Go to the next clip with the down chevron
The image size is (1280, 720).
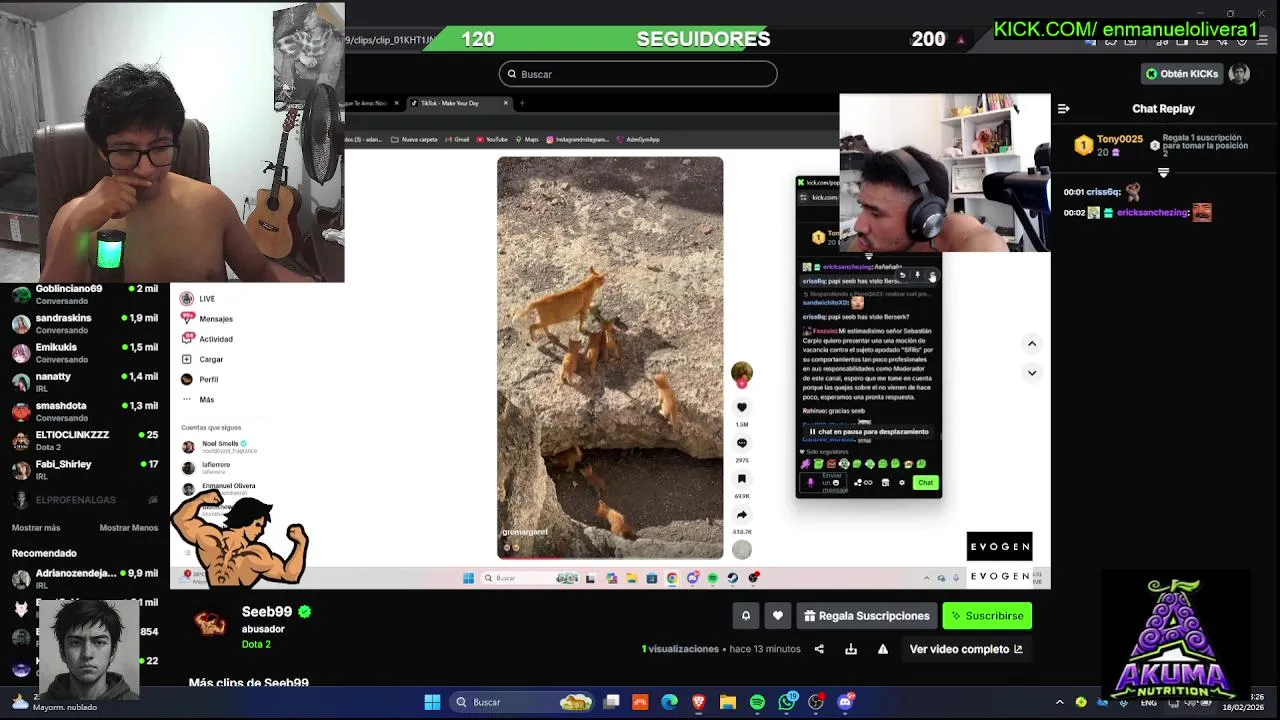click(1032, 373)
